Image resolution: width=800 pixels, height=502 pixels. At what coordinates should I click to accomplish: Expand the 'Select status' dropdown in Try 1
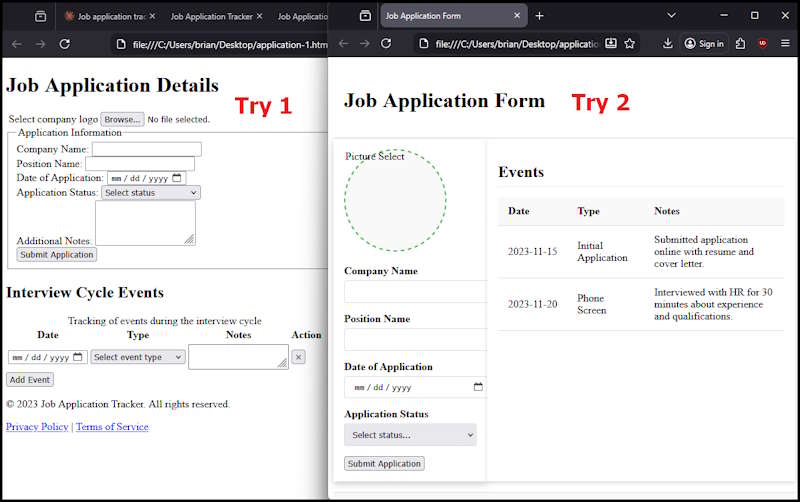151,193
